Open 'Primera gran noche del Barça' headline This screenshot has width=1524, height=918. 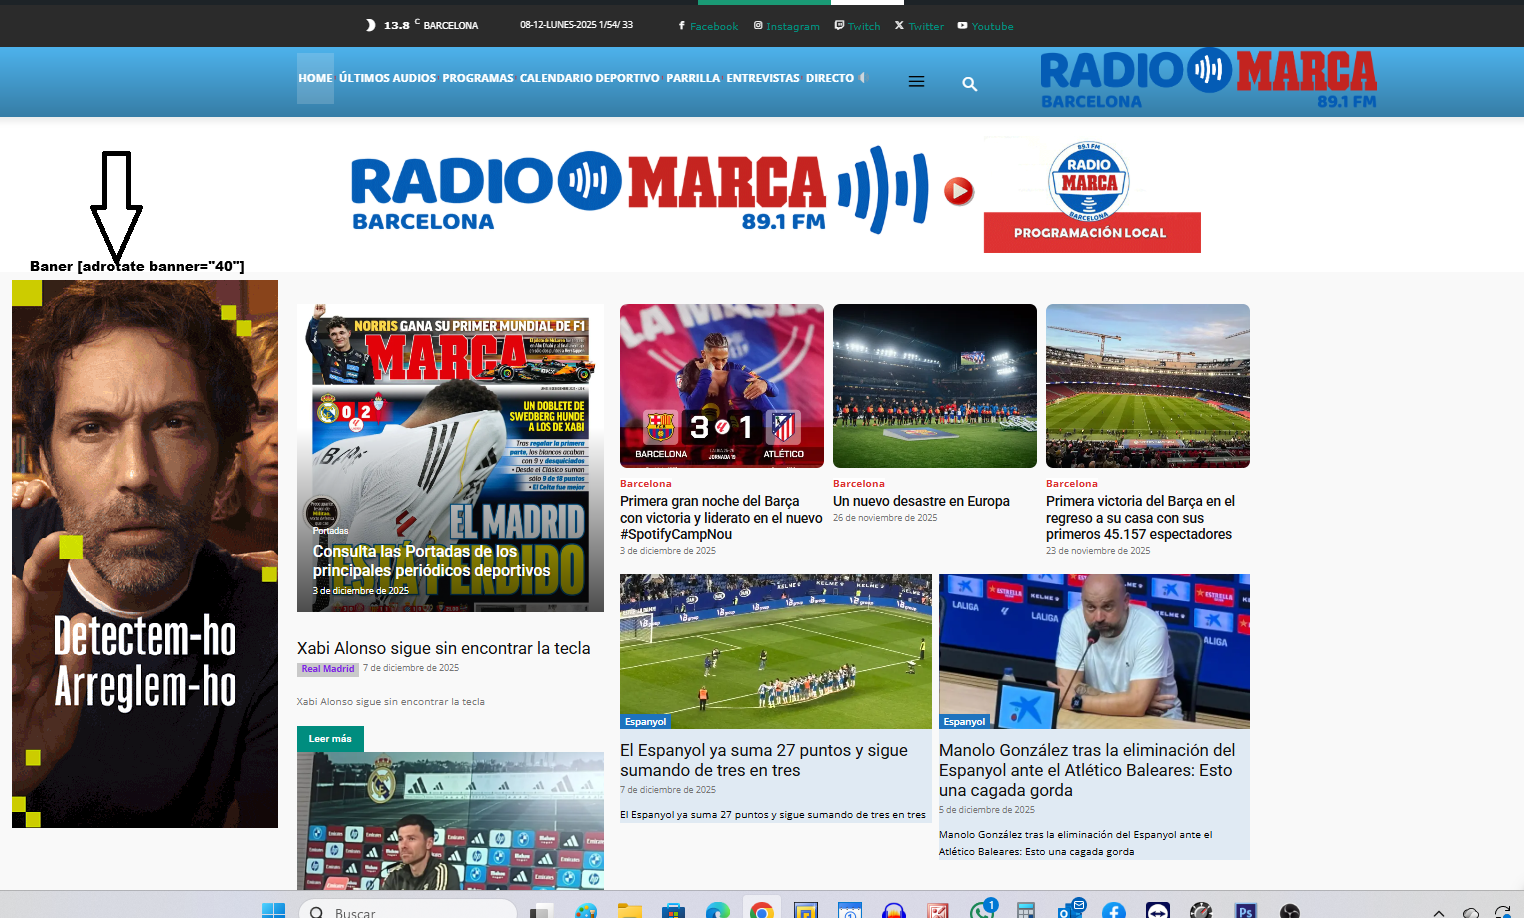(x=721, y=518)
